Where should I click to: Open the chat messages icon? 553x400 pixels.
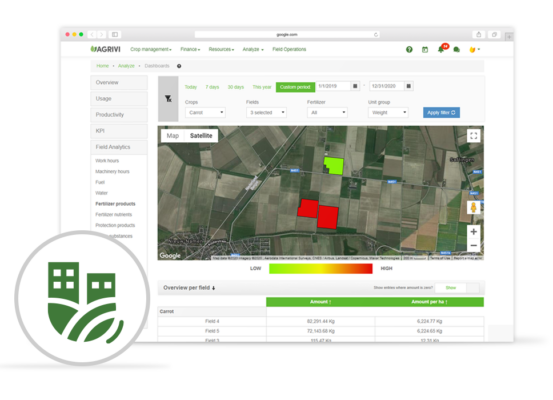456,50
